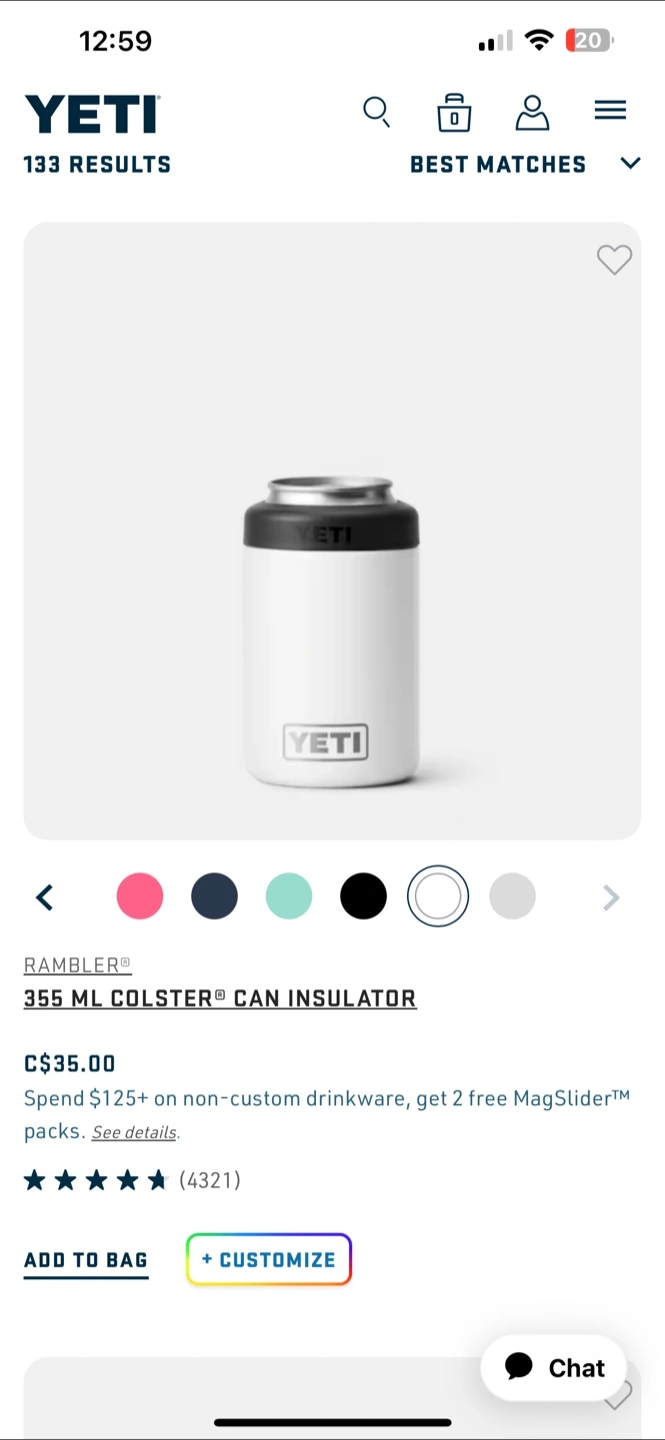The image size is (665, 1440).
Task: Open the shopping bag icon
Action: click(454, 113)
